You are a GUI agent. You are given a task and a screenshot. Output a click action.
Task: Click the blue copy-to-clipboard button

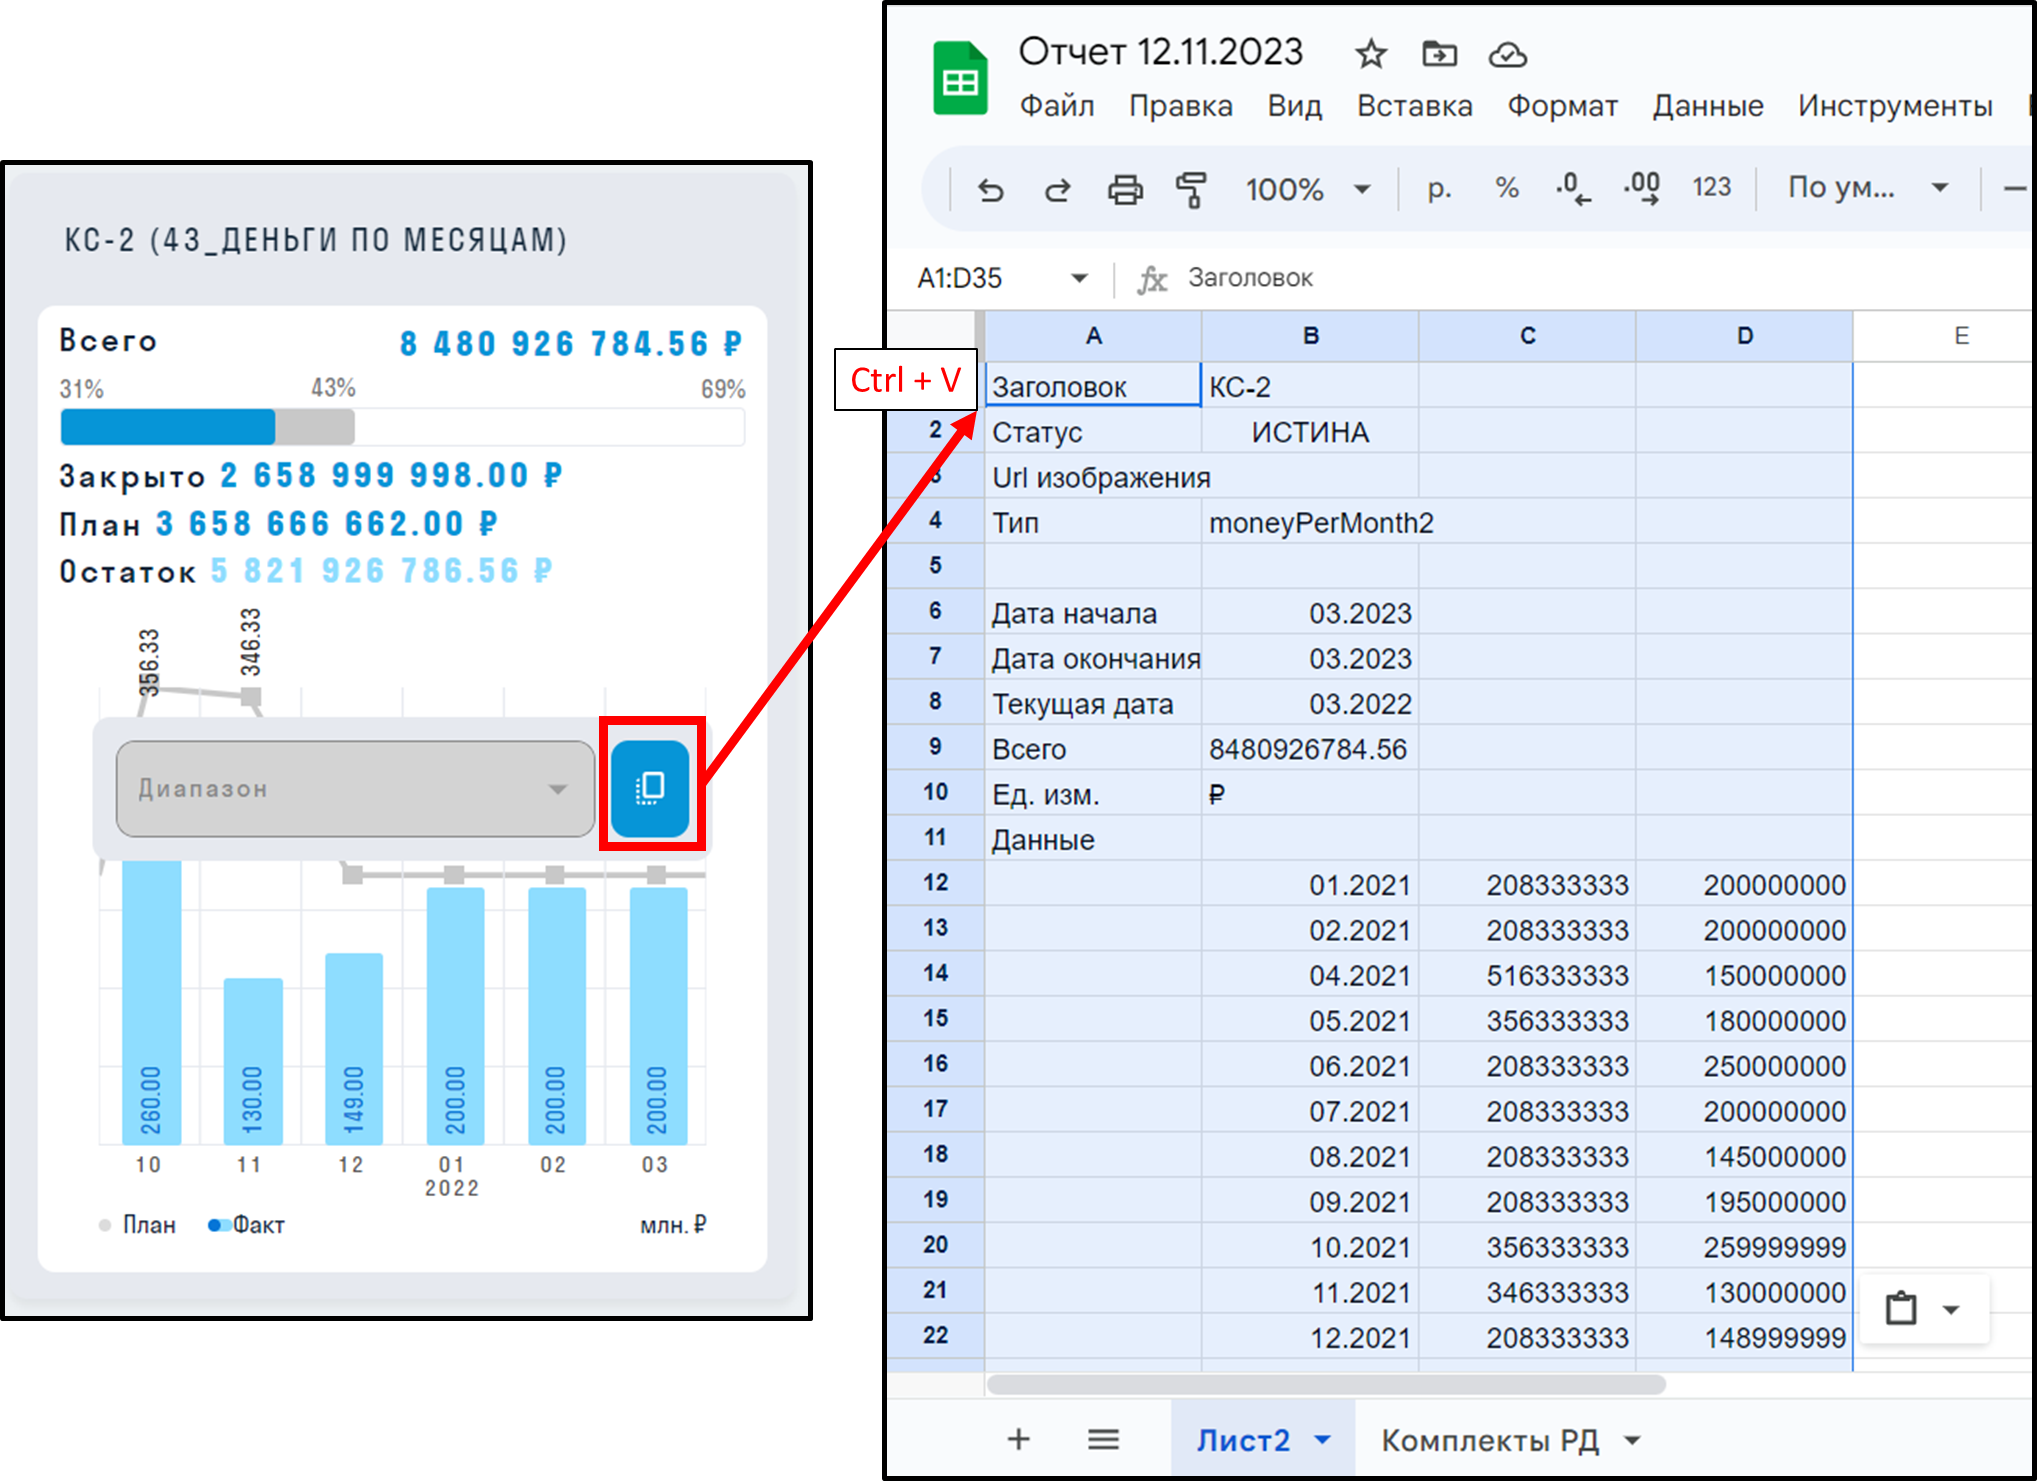[650, 788]
